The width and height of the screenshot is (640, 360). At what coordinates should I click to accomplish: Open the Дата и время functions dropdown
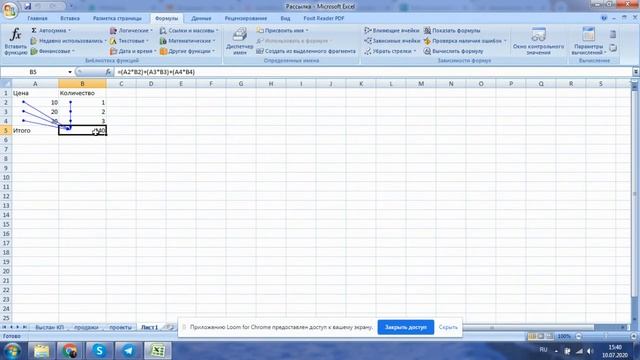[x=133, y=51]
